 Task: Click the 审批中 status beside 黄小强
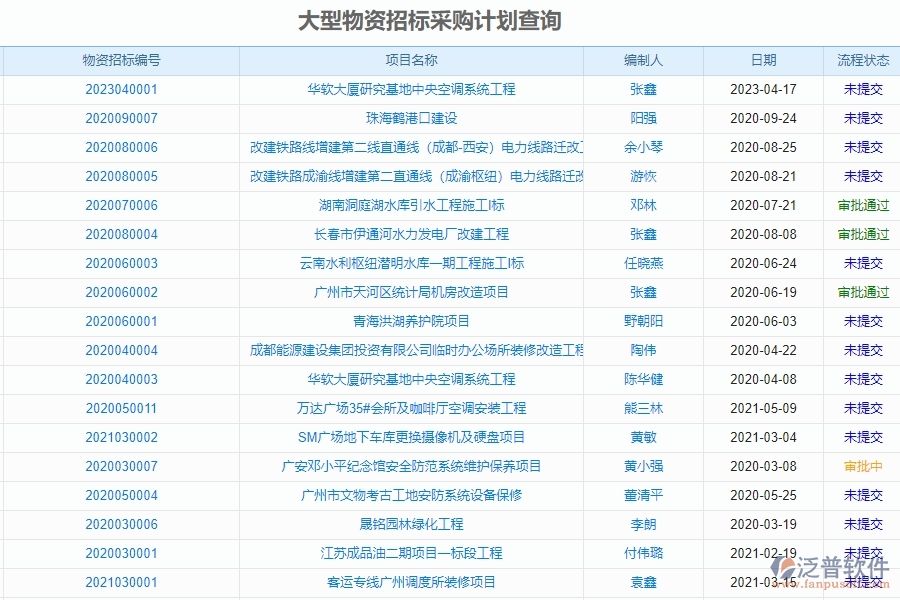pyautogui.click(x=858, y=466)
